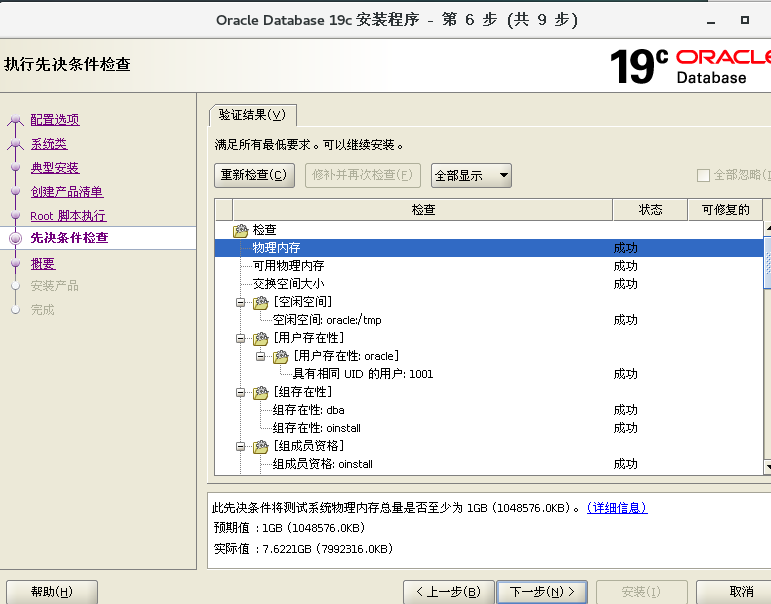Click the folder icon next to [用户存在性]
The image size is (771, 604).
261,338
